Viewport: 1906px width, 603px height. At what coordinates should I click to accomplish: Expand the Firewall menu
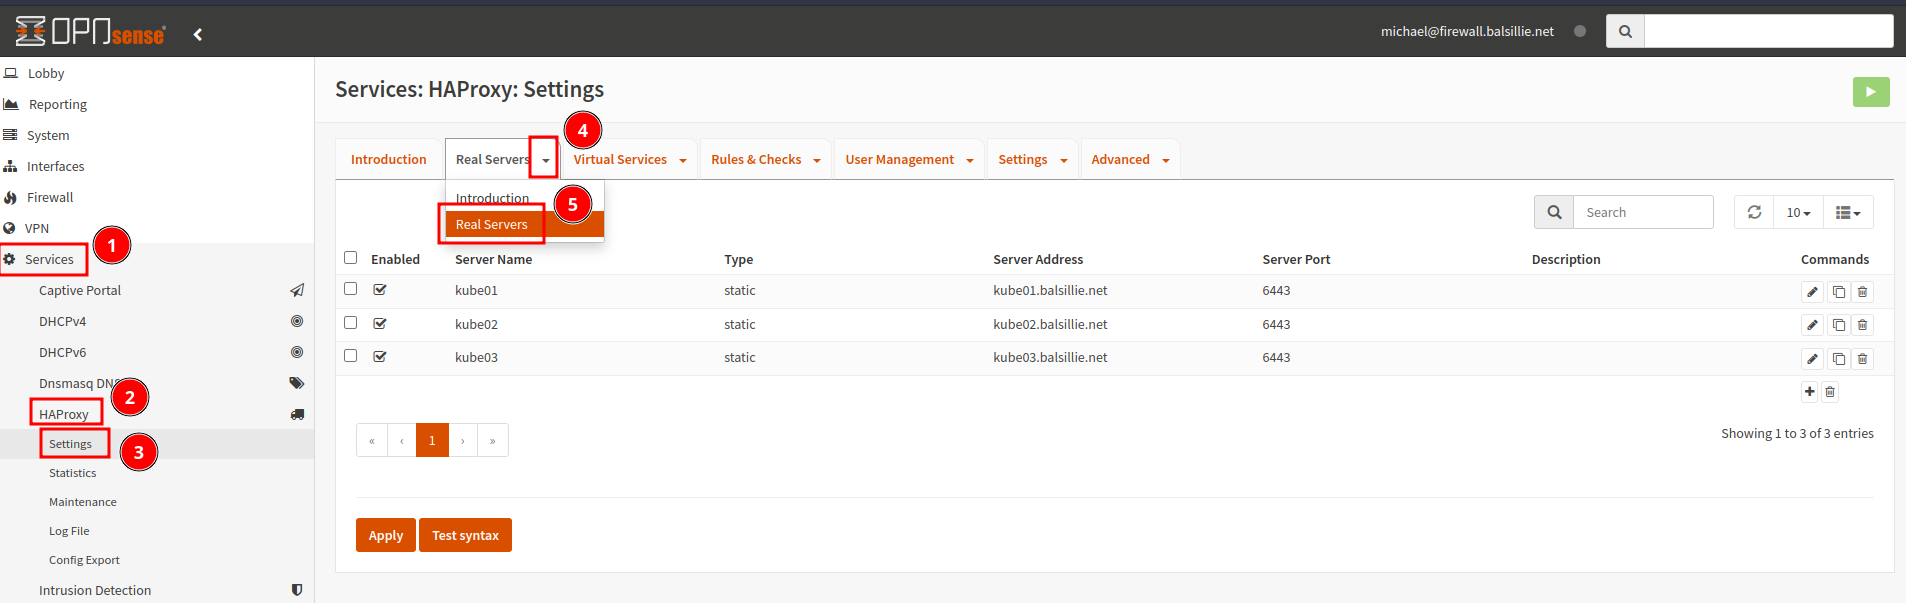click(50, 197)
